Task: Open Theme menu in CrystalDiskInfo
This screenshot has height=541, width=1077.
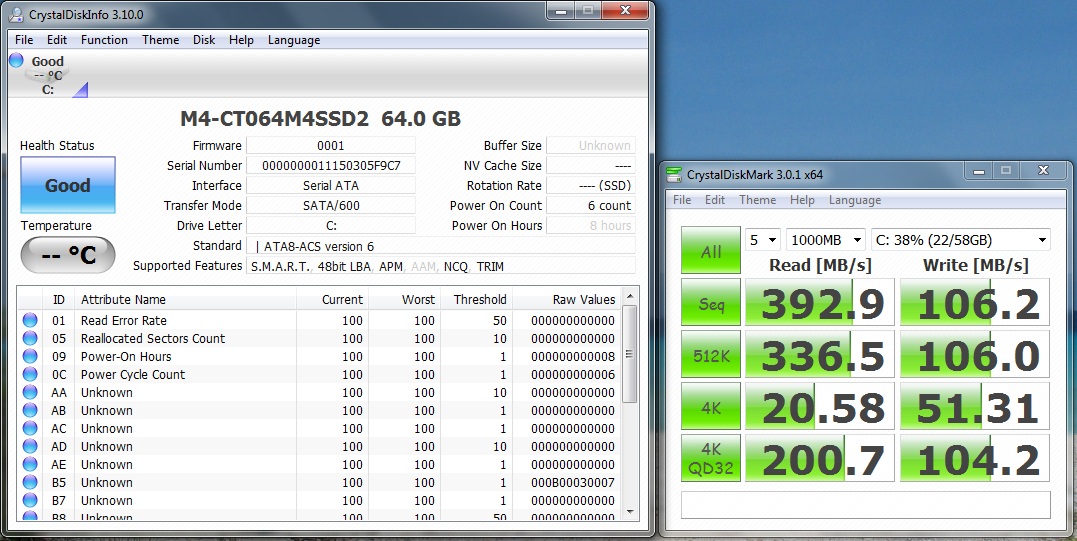Action: 161,40
